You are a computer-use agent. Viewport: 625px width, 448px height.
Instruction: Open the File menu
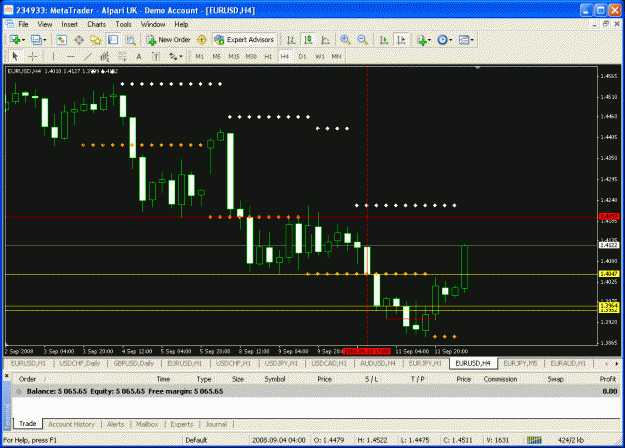(x=24, y=24)
